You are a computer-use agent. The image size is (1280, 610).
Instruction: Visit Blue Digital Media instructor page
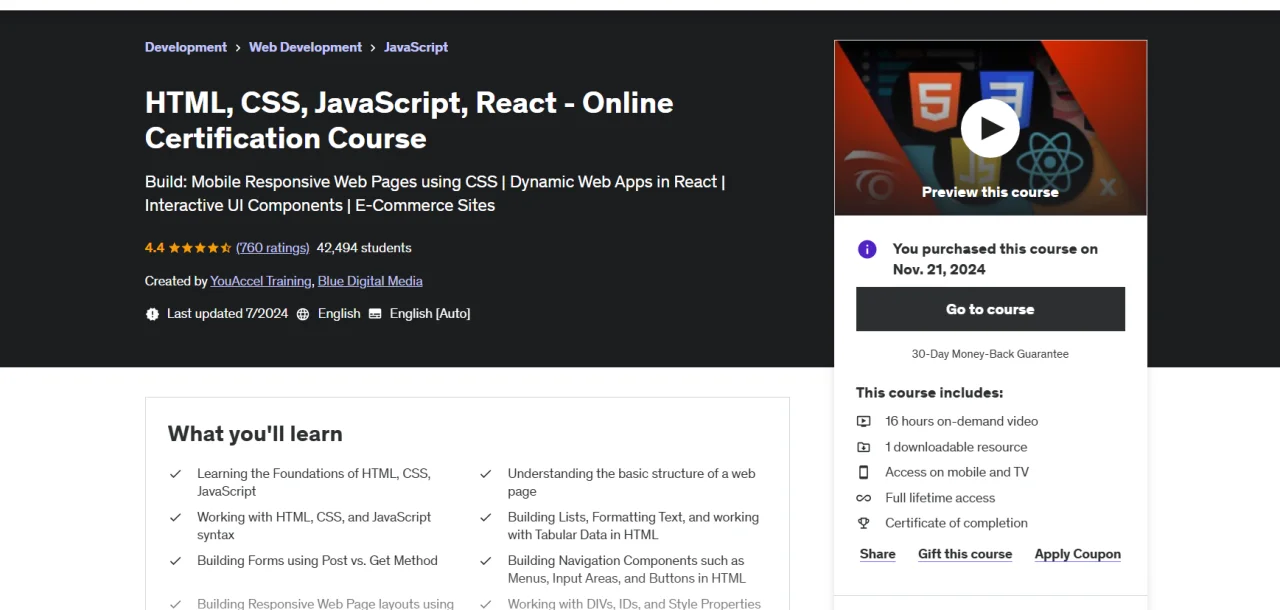pos(370,281)
